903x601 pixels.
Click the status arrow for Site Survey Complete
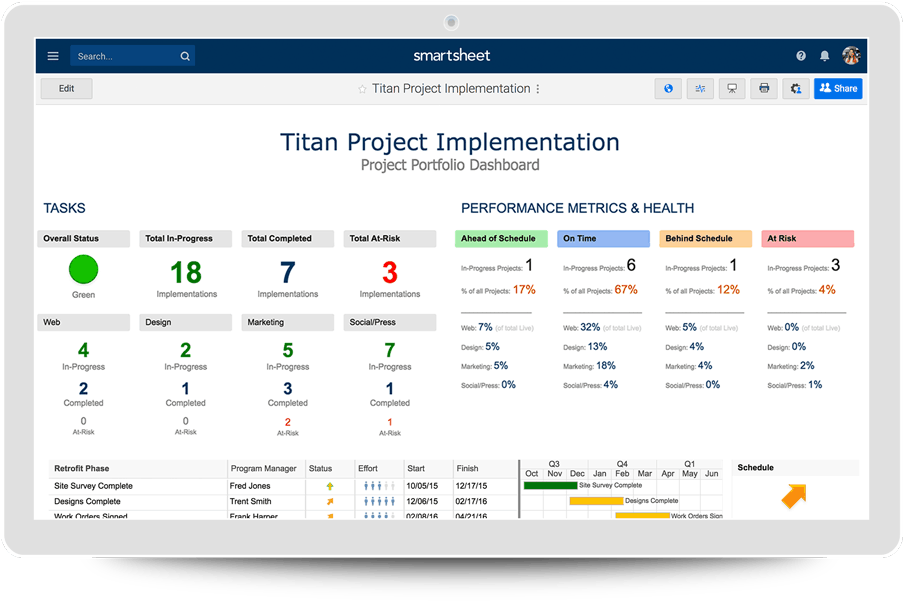point(330,486)
